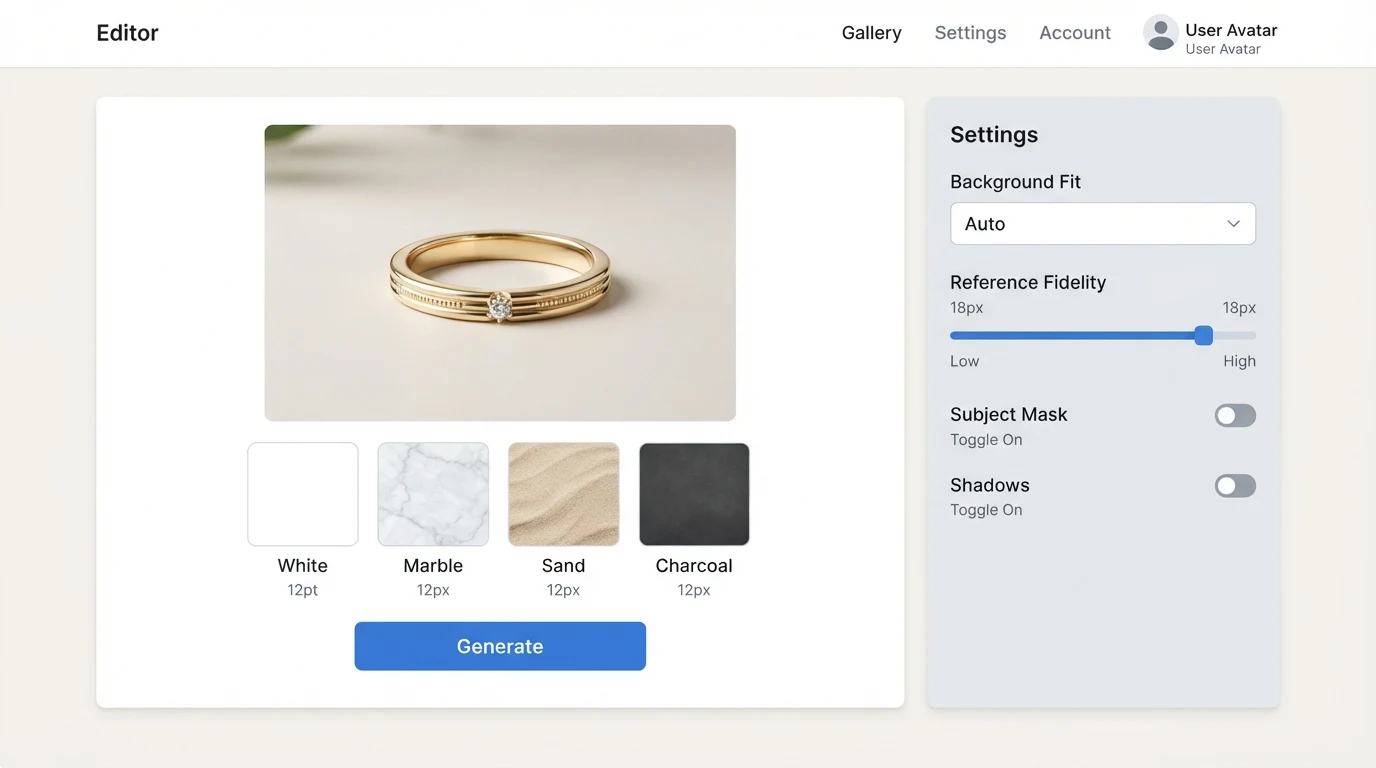Click the user avatar profile icon
The width and height of the screenshot is (1376, 768).
(x=1160, y=33)
